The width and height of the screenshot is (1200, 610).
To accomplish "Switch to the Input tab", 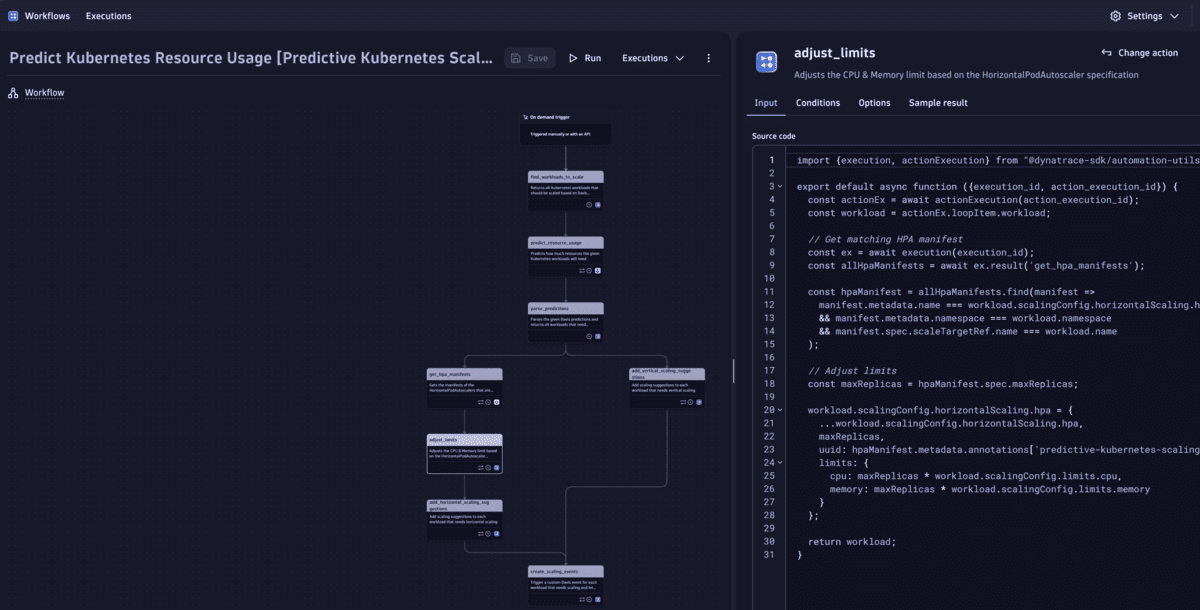I will click(766, 103).
